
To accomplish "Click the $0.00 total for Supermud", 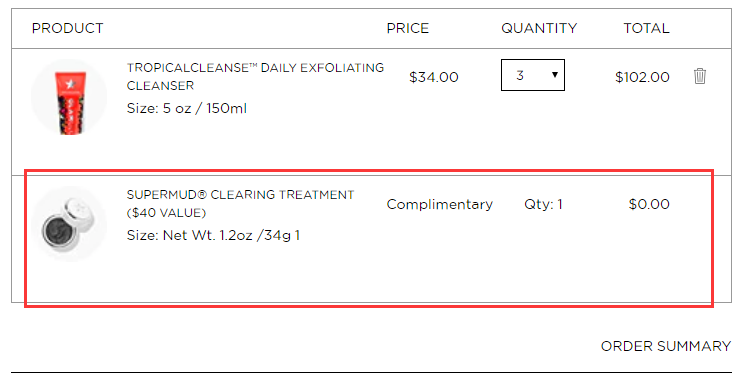I will point(649,204).
